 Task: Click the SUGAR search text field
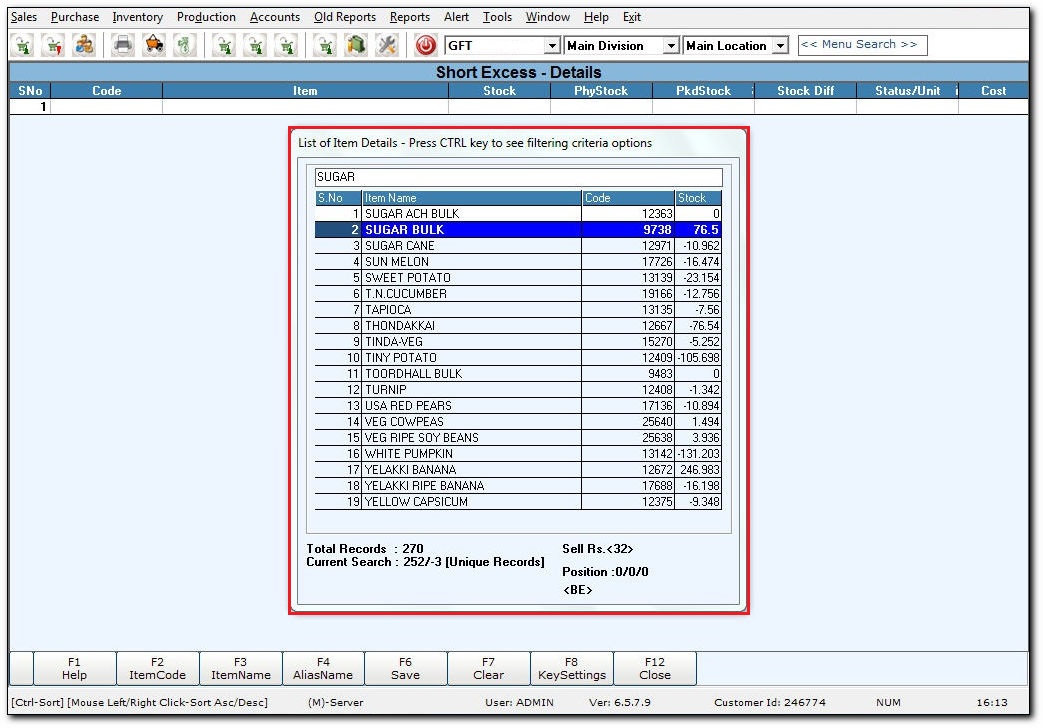pyautogui.click(x=518, y=177)
